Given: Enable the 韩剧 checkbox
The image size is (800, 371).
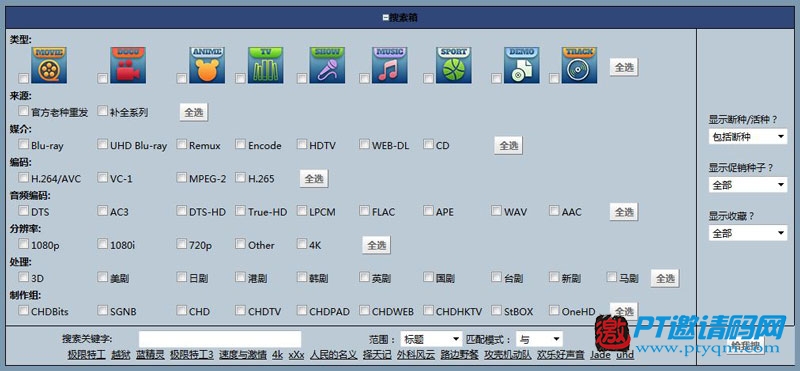Looking at the screenshot, I should click(302, 277).
